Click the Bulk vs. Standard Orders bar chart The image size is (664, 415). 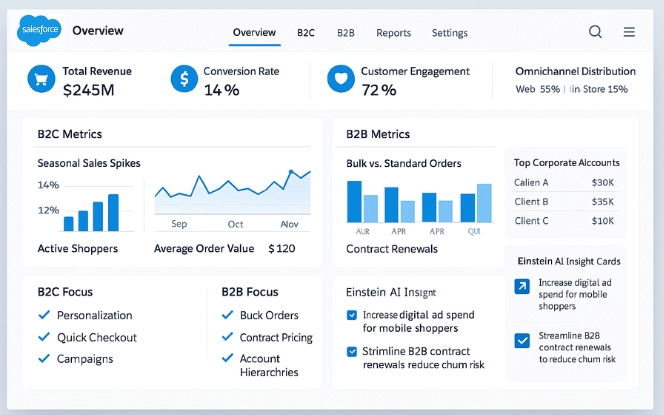pos(418,200)
